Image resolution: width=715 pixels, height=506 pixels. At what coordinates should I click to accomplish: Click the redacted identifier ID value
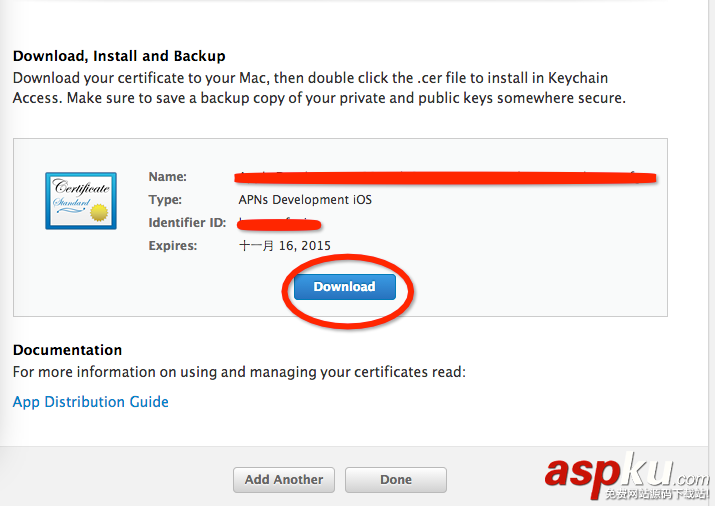point(278,223)
